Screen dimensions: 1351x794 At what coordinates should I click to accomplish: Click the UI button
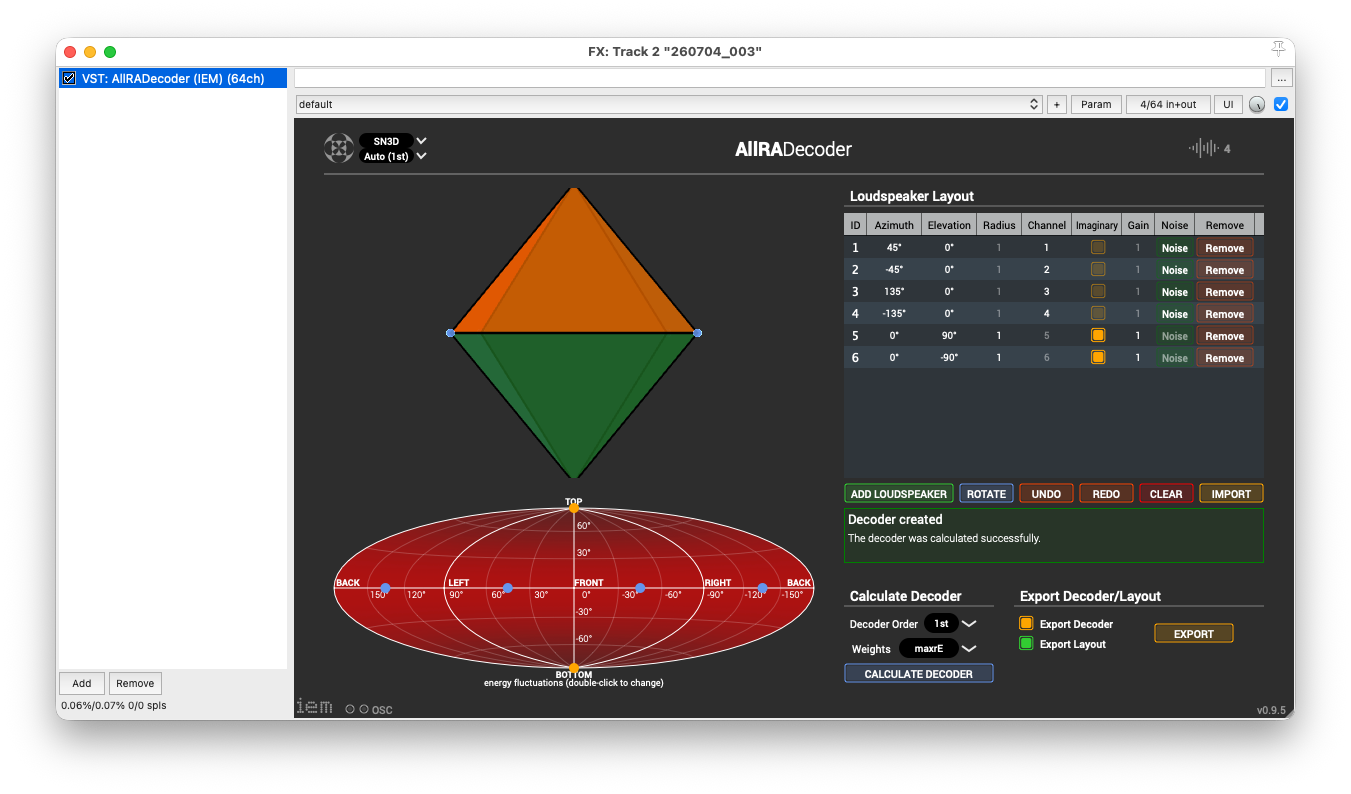(1228, 104)
